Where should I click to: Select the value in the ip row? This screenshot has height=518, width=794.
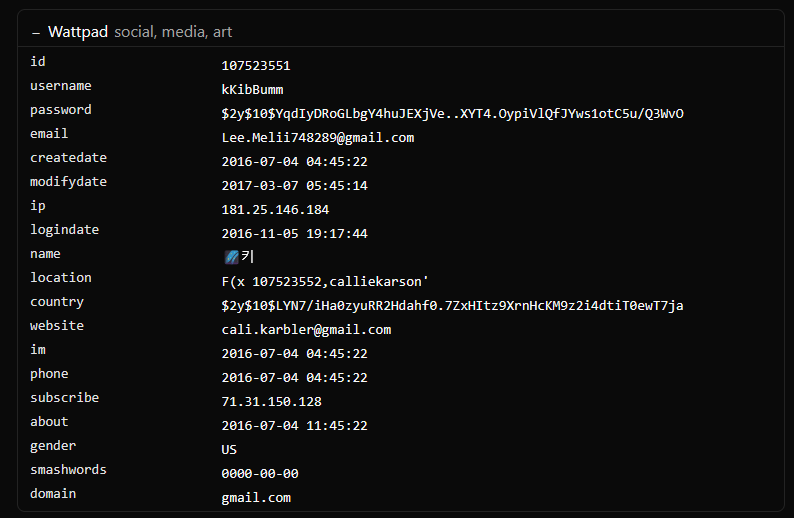275,210
